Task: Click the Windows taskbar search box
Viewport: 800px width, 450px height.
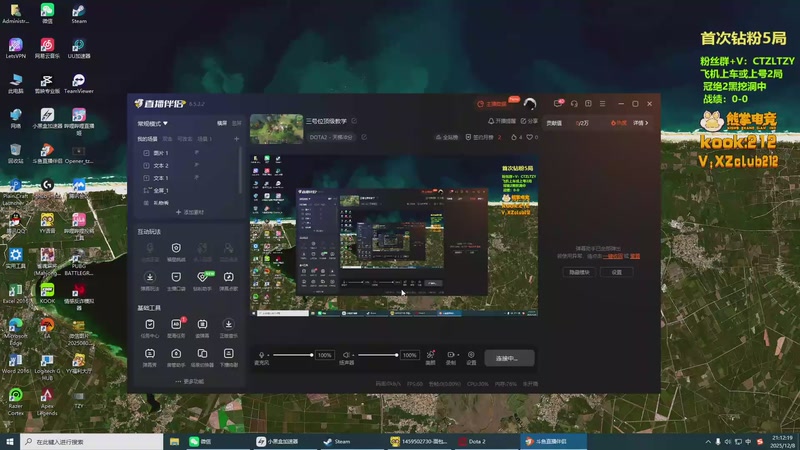Action: point(91,441)
